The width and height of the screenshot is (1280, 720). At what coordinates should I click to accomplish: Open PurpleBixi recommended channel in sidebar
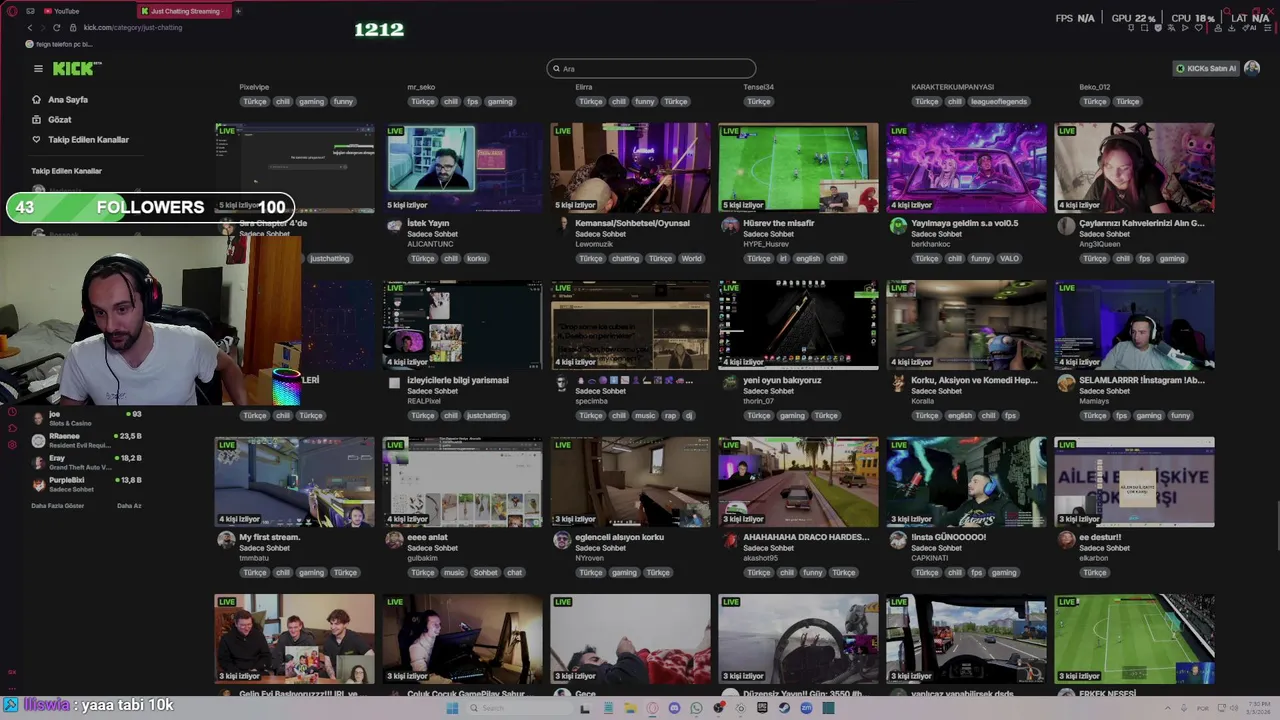[87, 484]
